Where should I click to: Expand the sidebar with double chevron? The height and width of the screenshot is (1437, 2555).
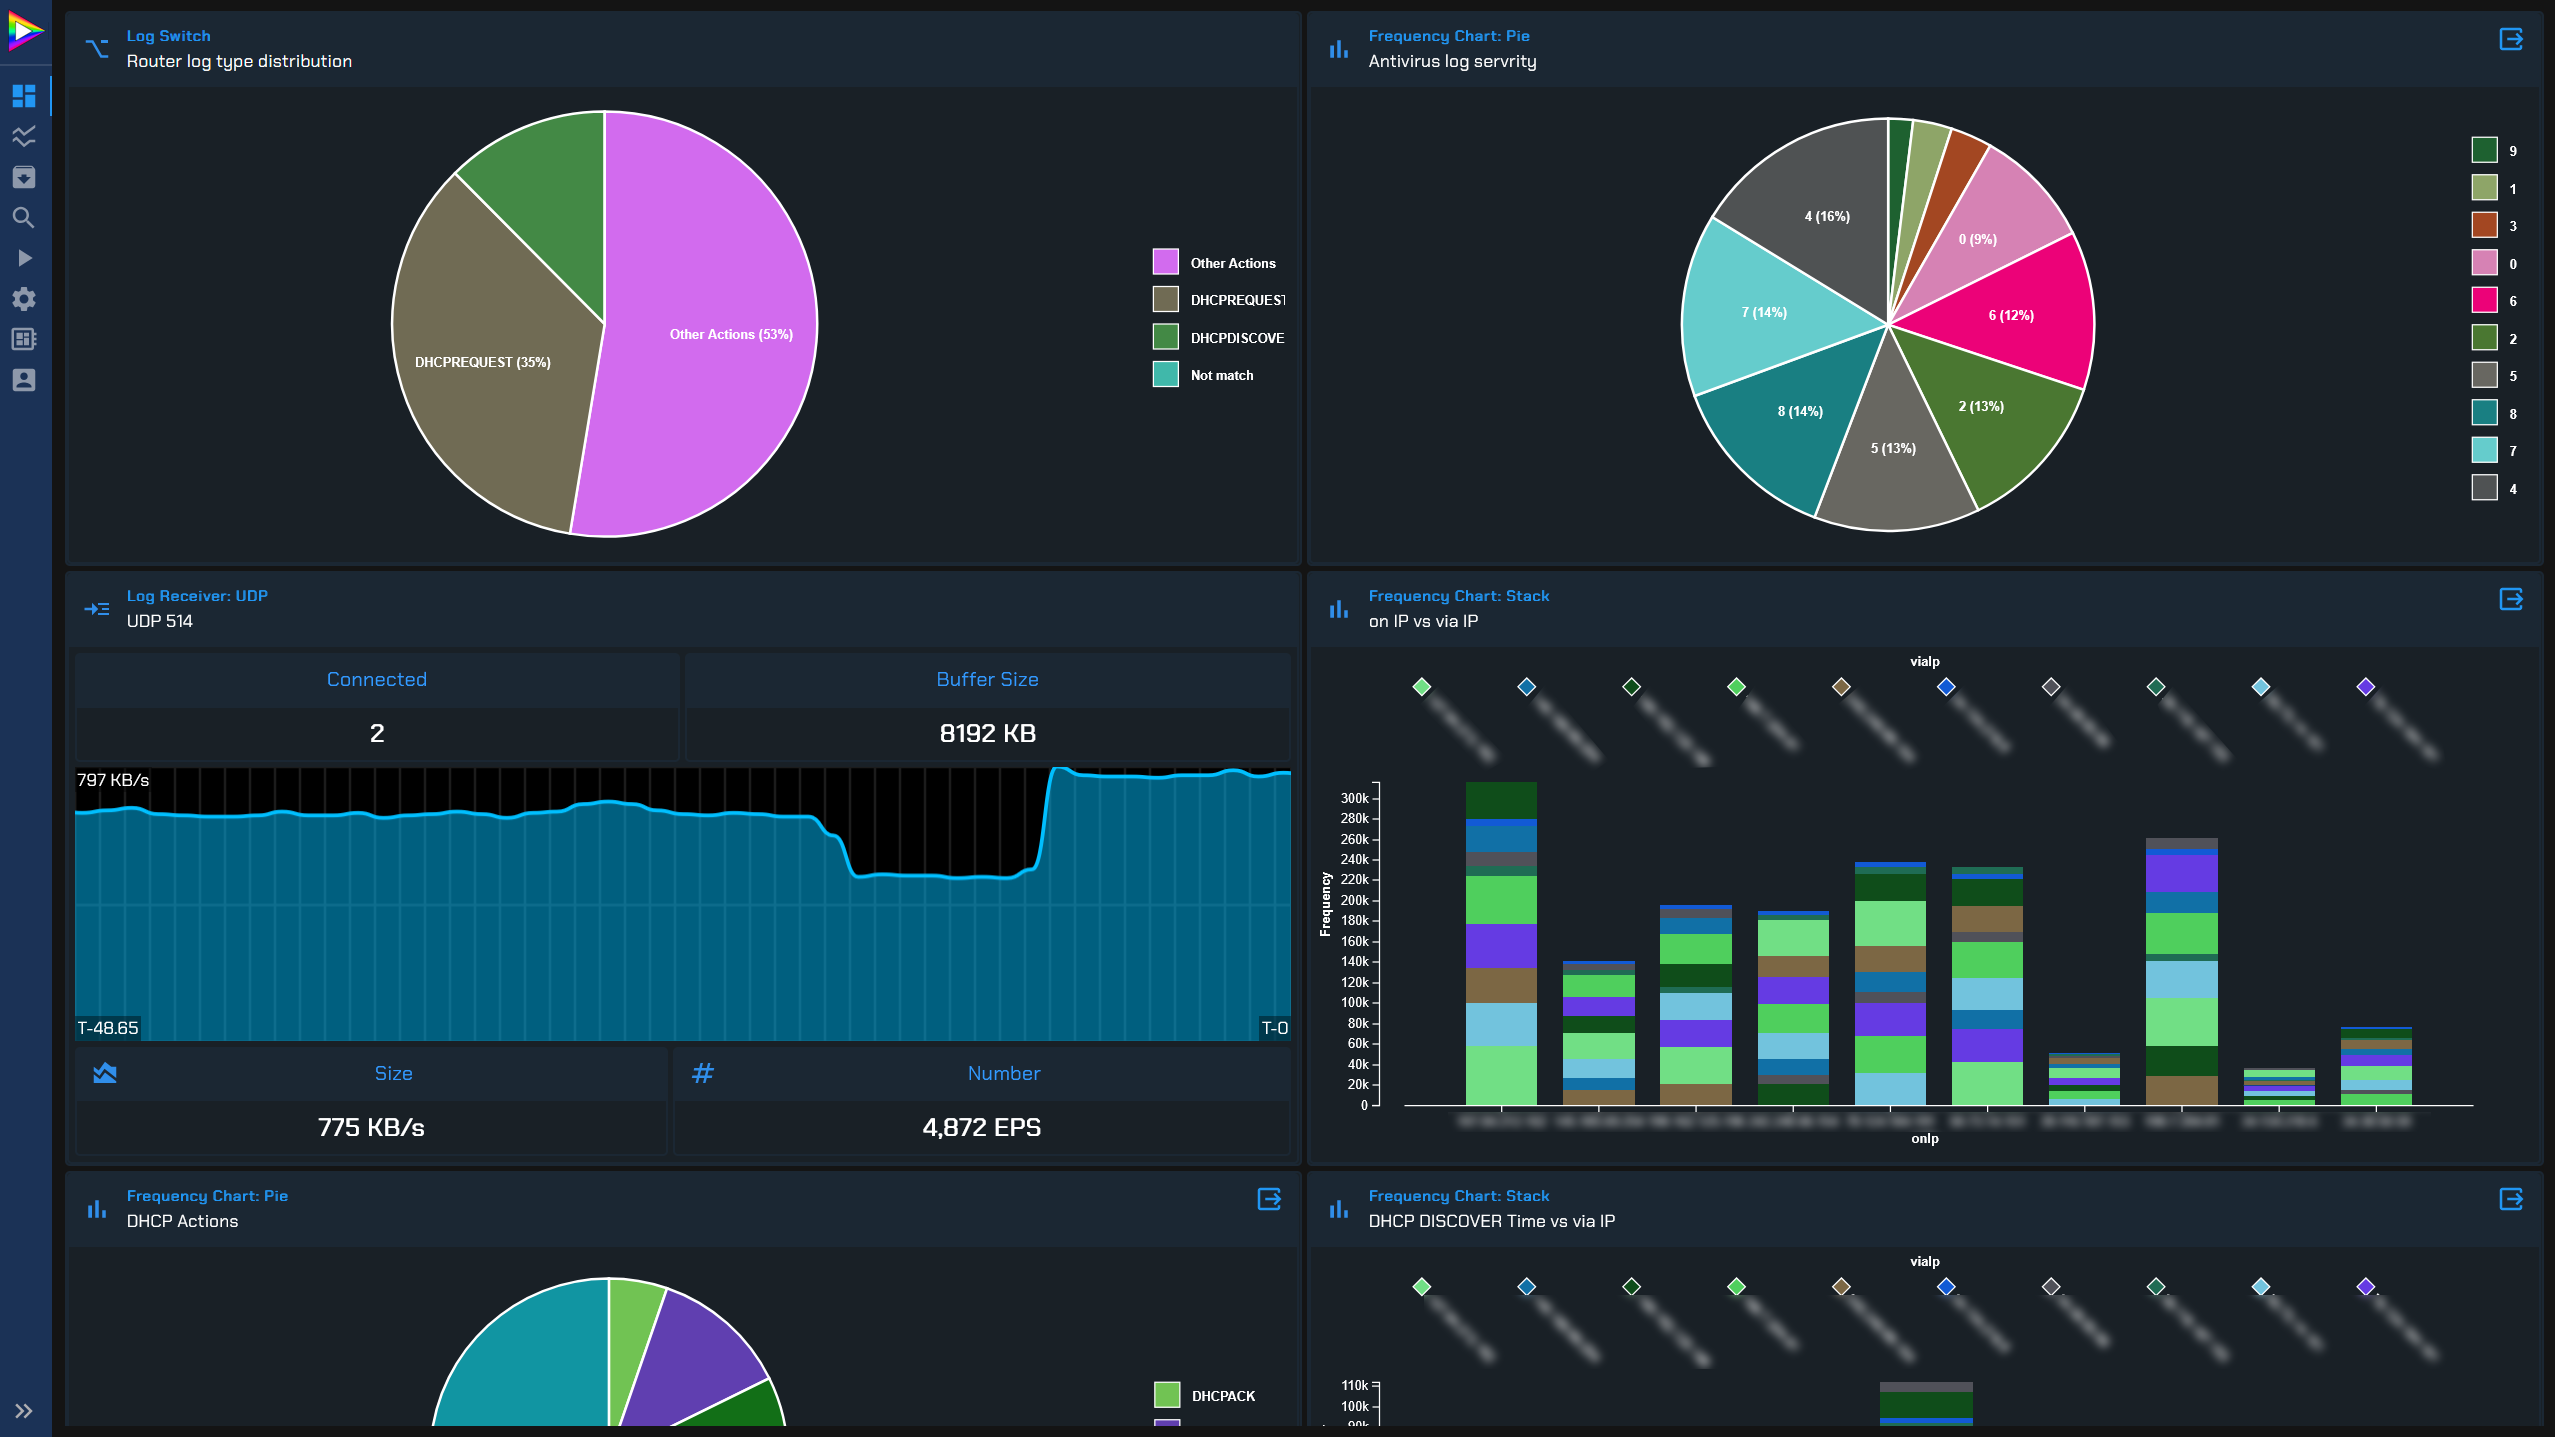pyautogui.click(x=24, y=1411)
